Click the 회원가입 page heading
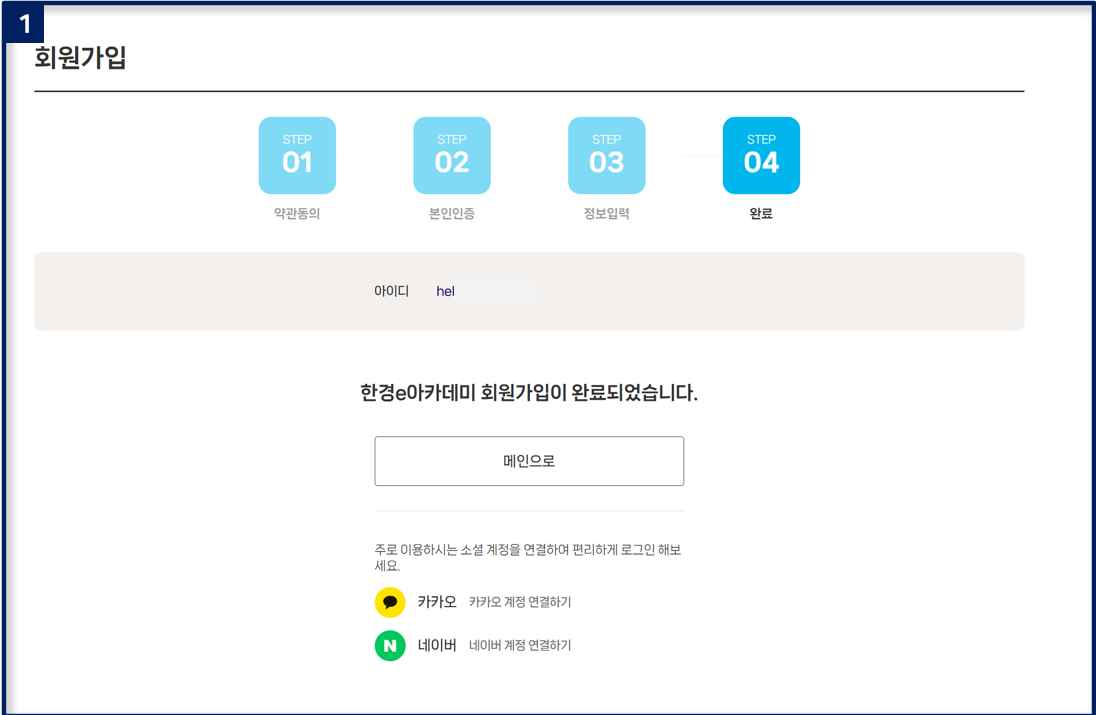The image size is (1096, 715). [80, 57]
